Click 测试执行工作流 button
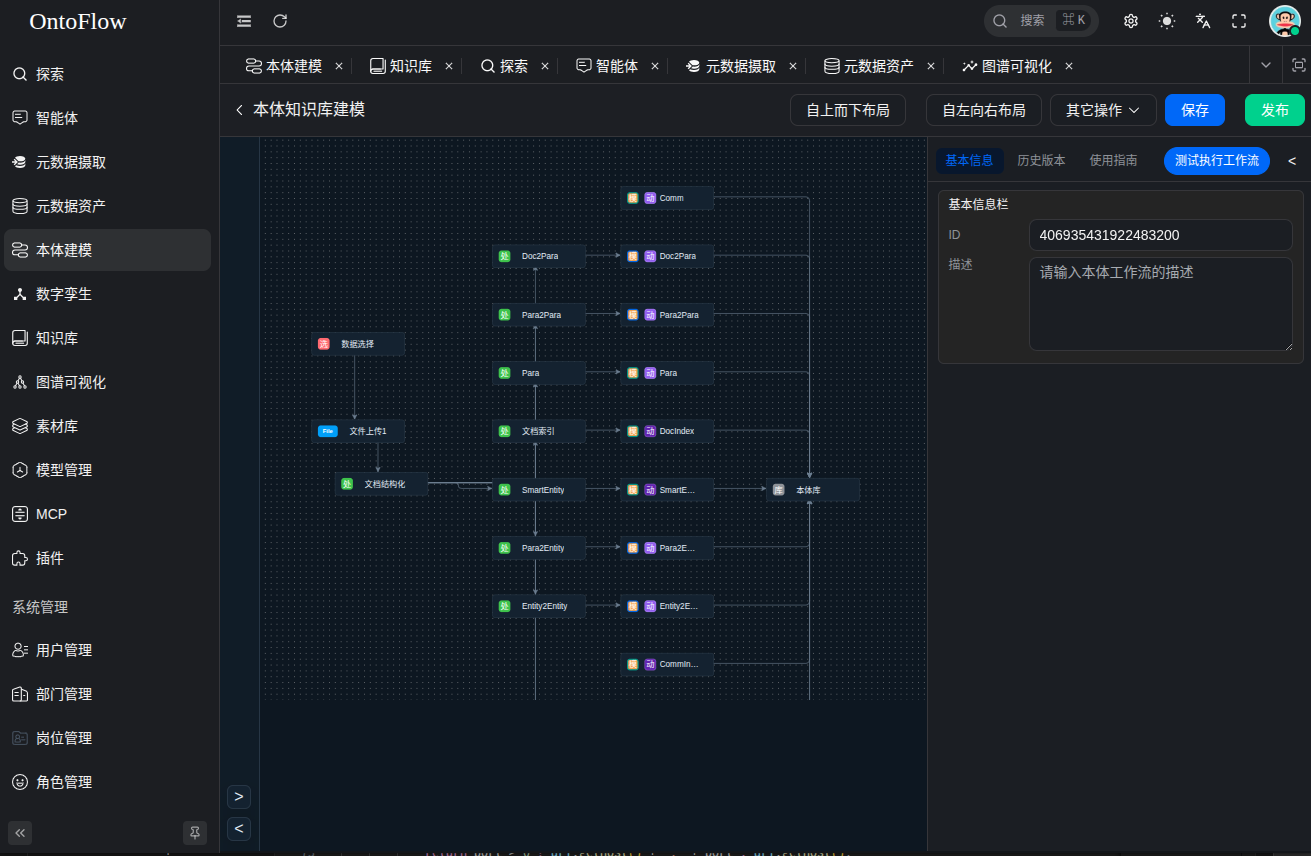Image resolution: width=1311 pixels, height=856 pixels. (x=1217, y=160)
